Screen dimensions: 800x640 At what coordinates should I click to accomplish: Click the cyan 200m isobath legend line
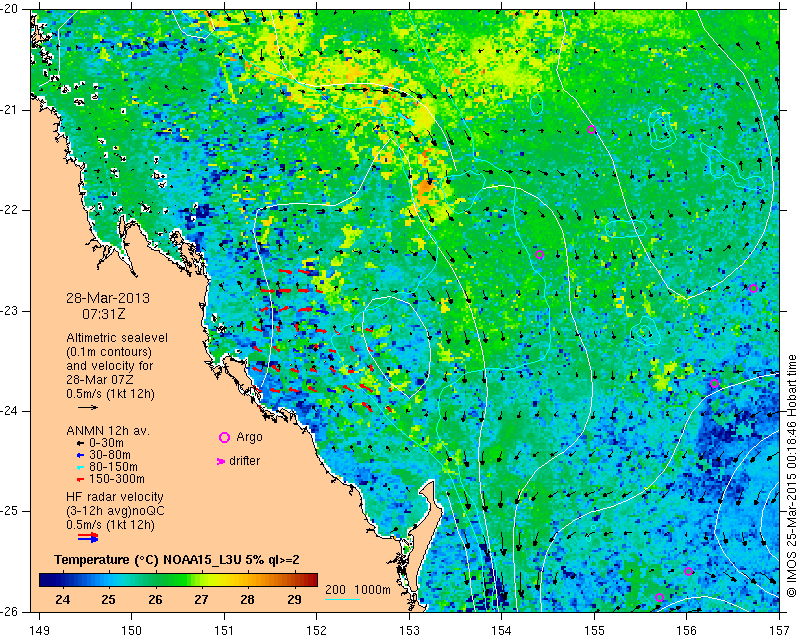(342, 599)
